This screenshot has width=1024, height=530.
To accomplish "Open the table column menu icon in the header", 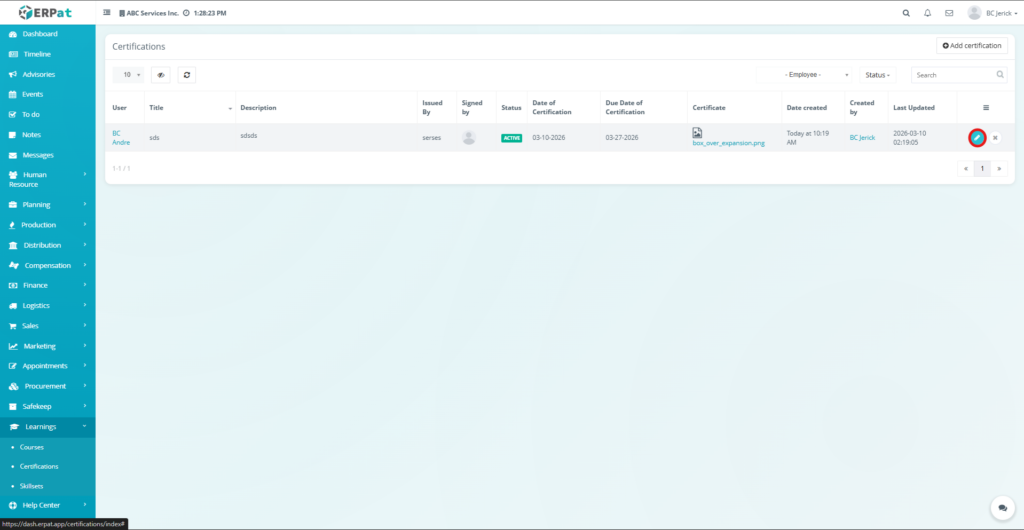I will click(986, 107).
